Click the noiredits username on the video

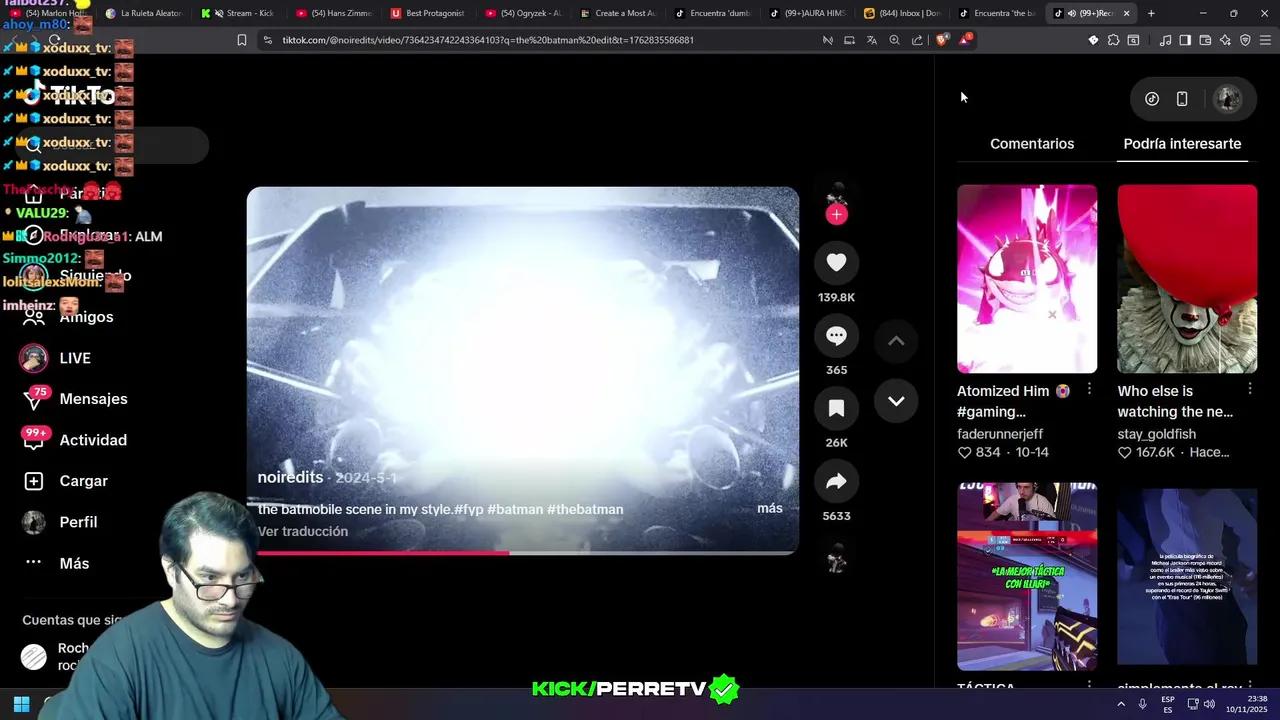tap(290, 477)
